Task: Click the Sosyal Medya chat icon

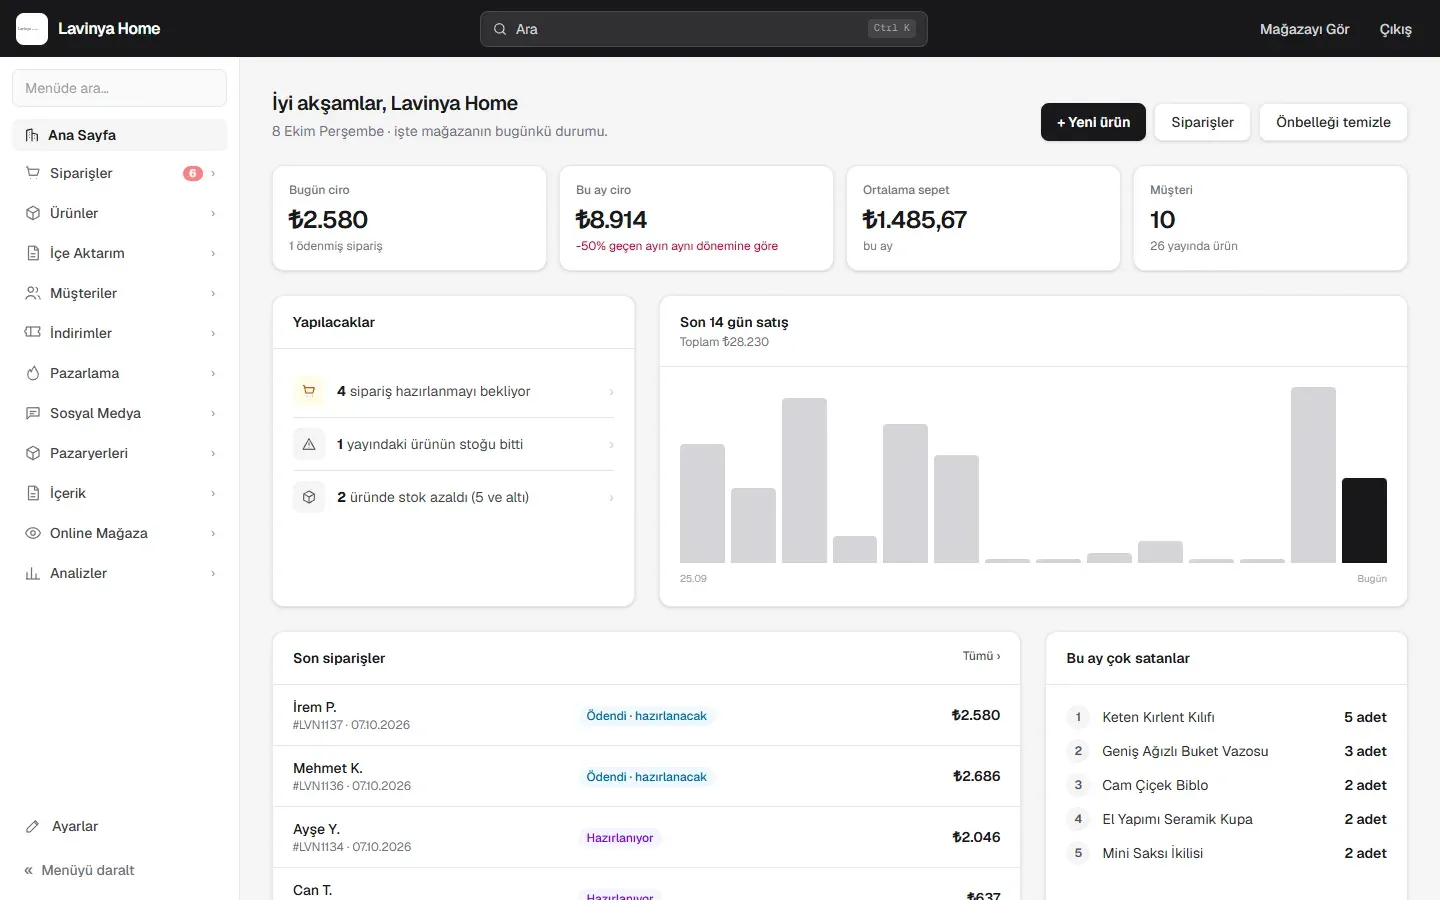Action: point(32,413)
